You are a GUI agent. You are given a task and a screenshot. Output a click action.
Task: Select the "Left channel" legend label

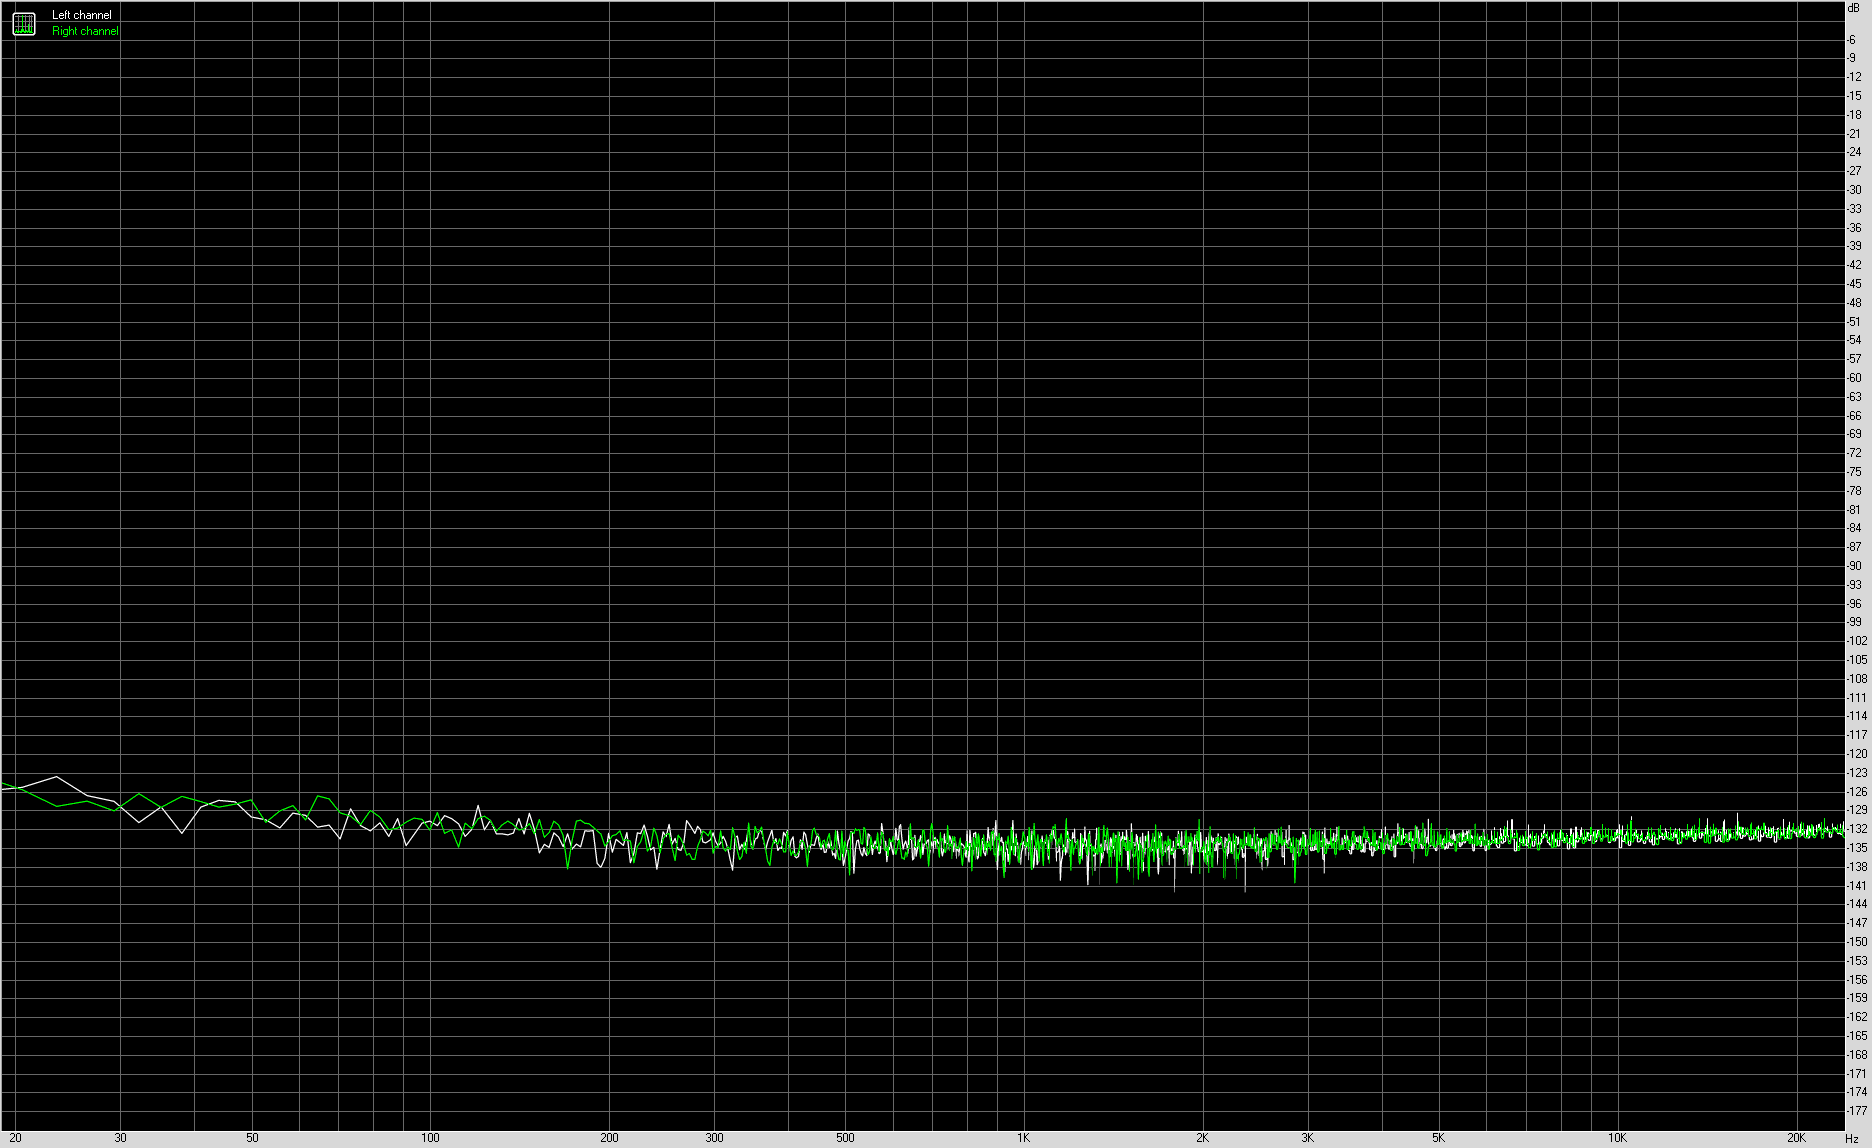[x=82, y=15]
